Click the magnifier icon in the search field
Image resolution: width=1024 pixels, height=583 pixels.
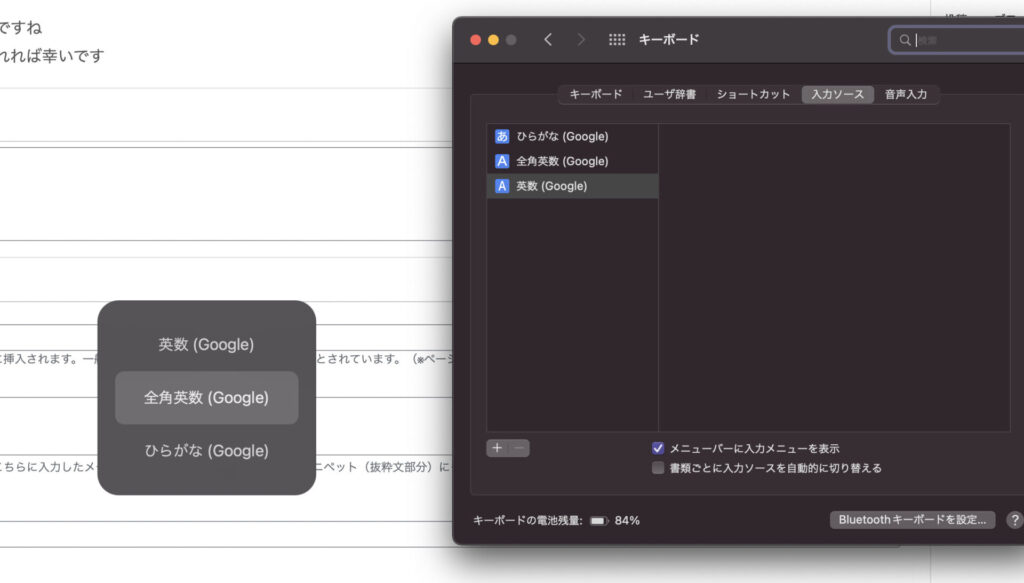(904, 40)
